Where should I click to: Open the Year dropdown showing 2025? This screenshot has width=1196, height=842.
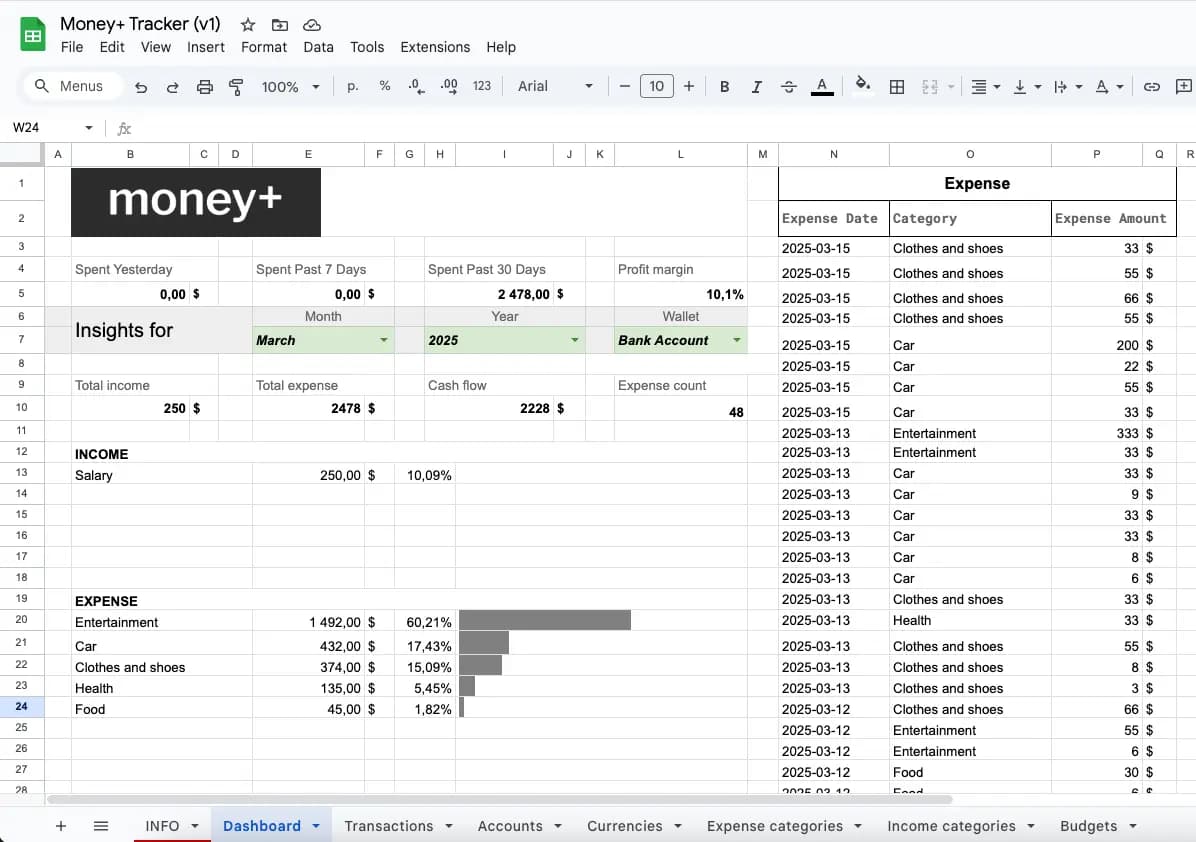click(x=505, y=340)
